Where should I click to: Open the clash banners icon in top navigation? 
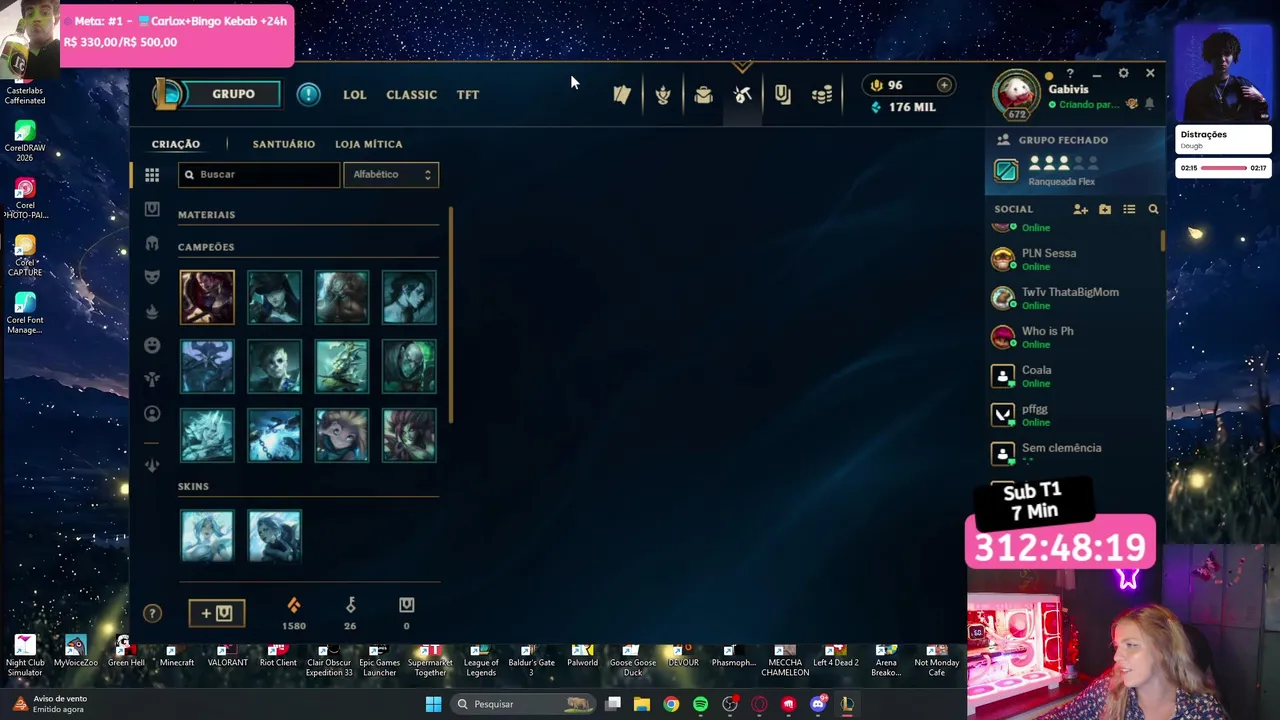coord(622,94)
